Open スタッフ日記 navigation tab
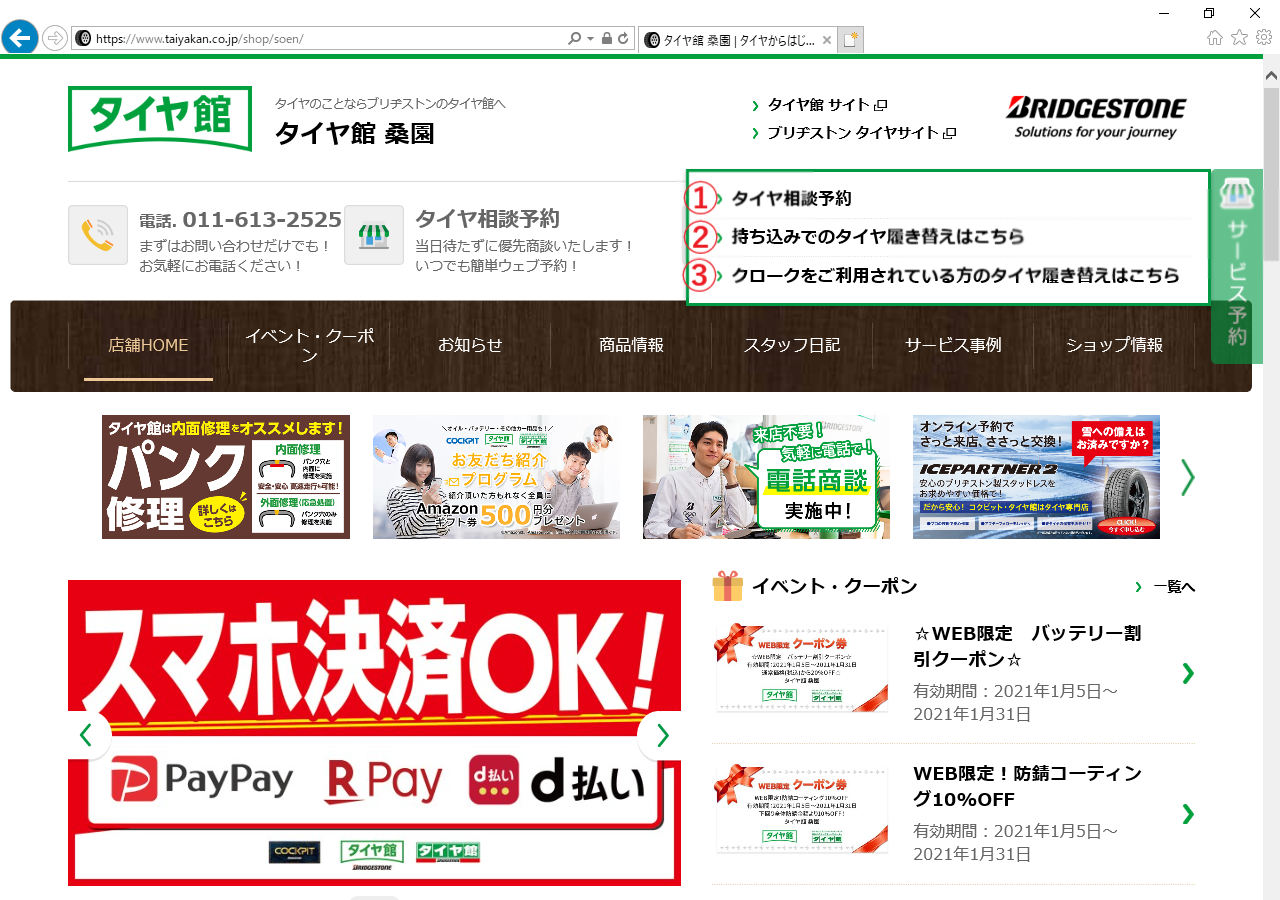This screenshot has height=900, width=1280. (792, 345)
